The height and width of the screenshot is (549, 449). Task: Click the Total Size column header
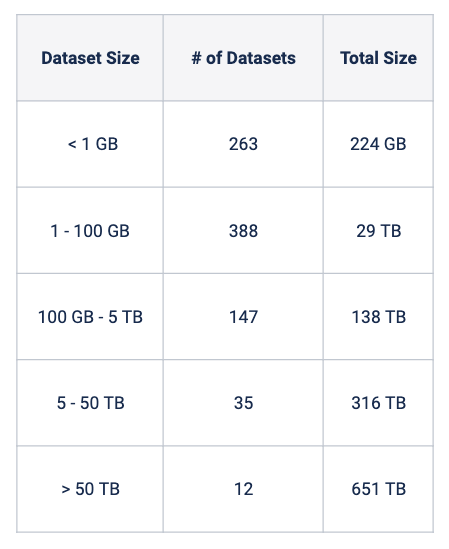click(x=378, y=58)
